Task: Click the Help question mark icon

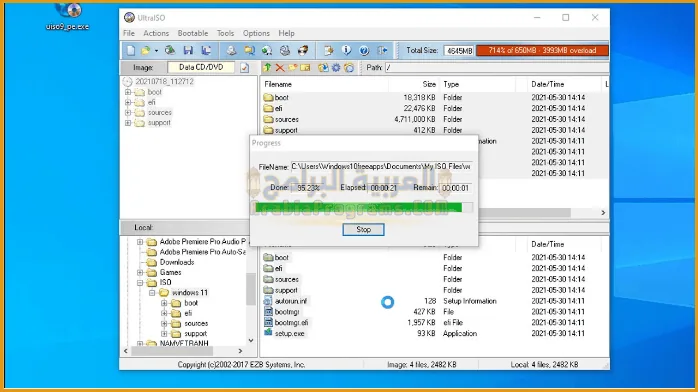Action: click(x=364, y=50)
